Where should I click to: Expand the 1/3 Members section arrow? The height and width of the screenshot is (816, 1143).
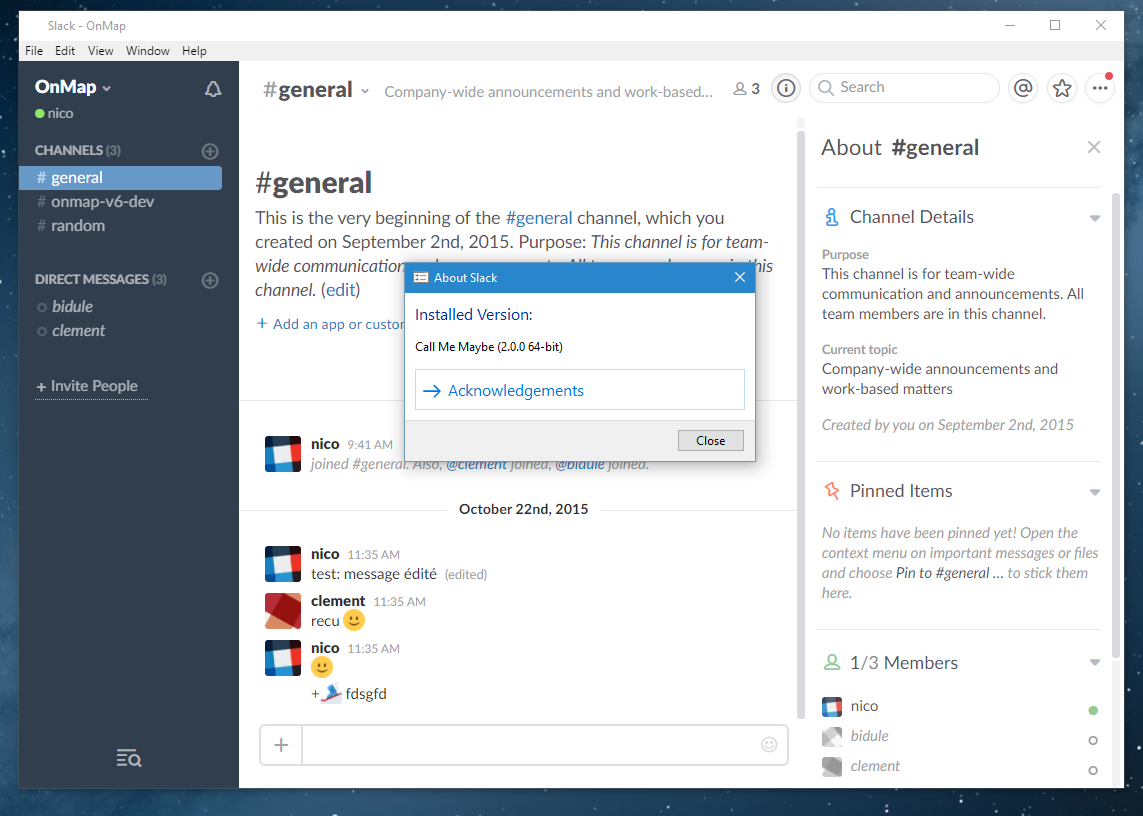click(x=1094, y=663)
